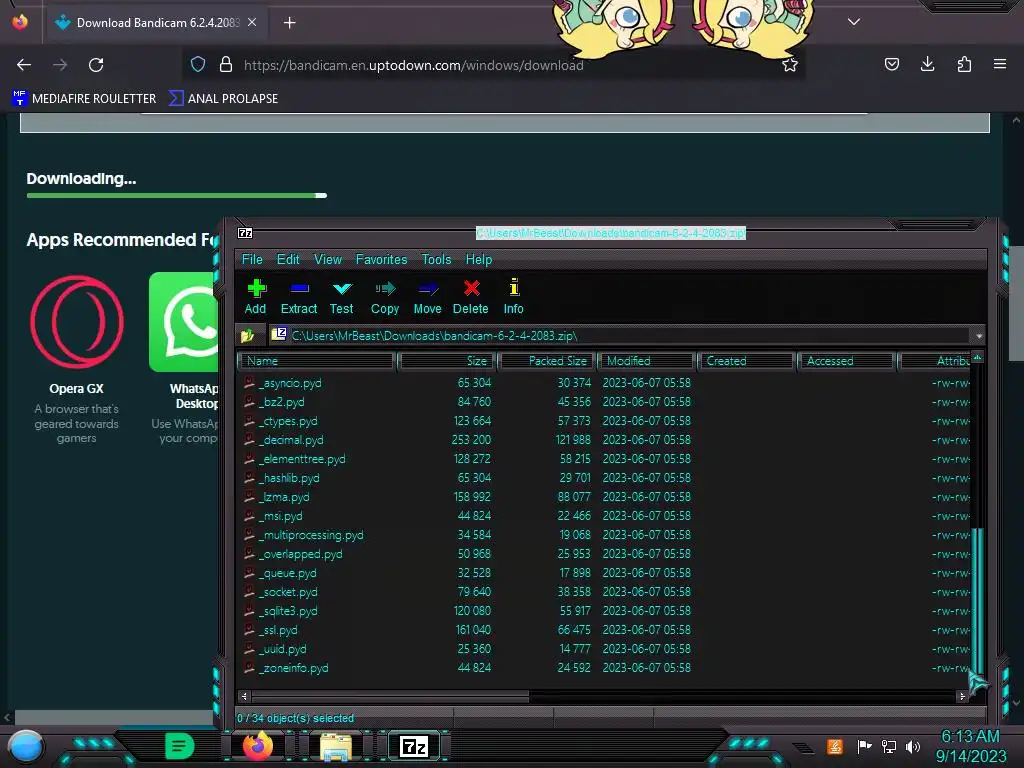Image resolution: width=1024 pixels, height=768 pixels.
Task: View site security lock info
Action: (226, 64)
